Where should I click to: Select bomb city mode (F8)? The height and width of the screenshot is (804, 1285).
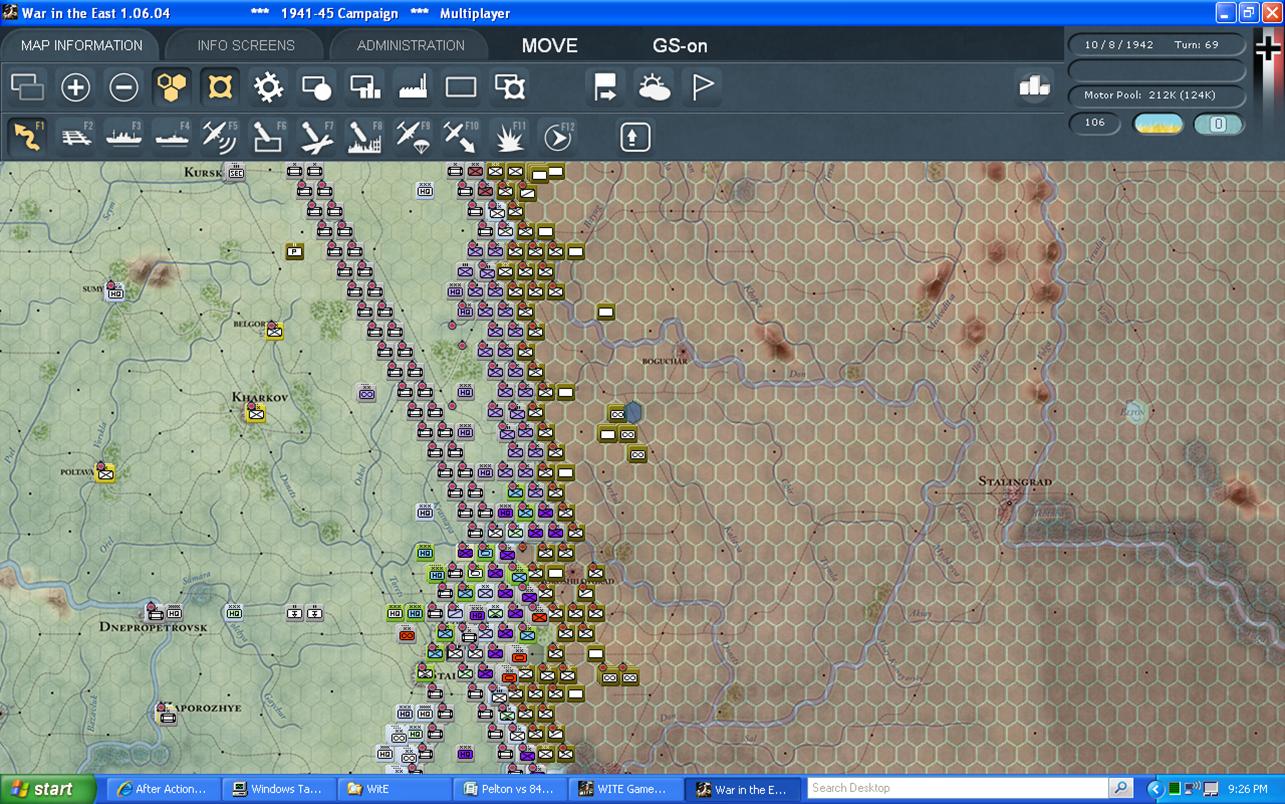(x=365, y=136)
